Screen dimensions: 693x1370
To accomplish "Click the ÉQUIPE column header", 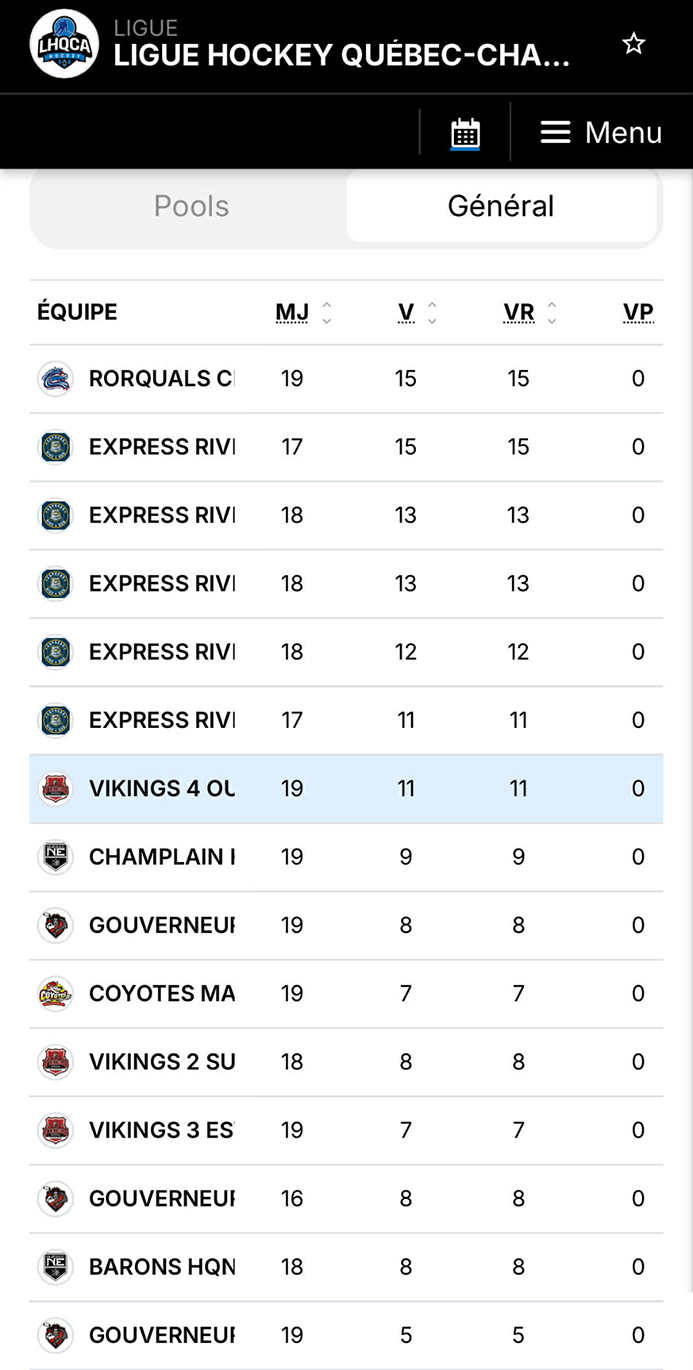I will point(77,312).
